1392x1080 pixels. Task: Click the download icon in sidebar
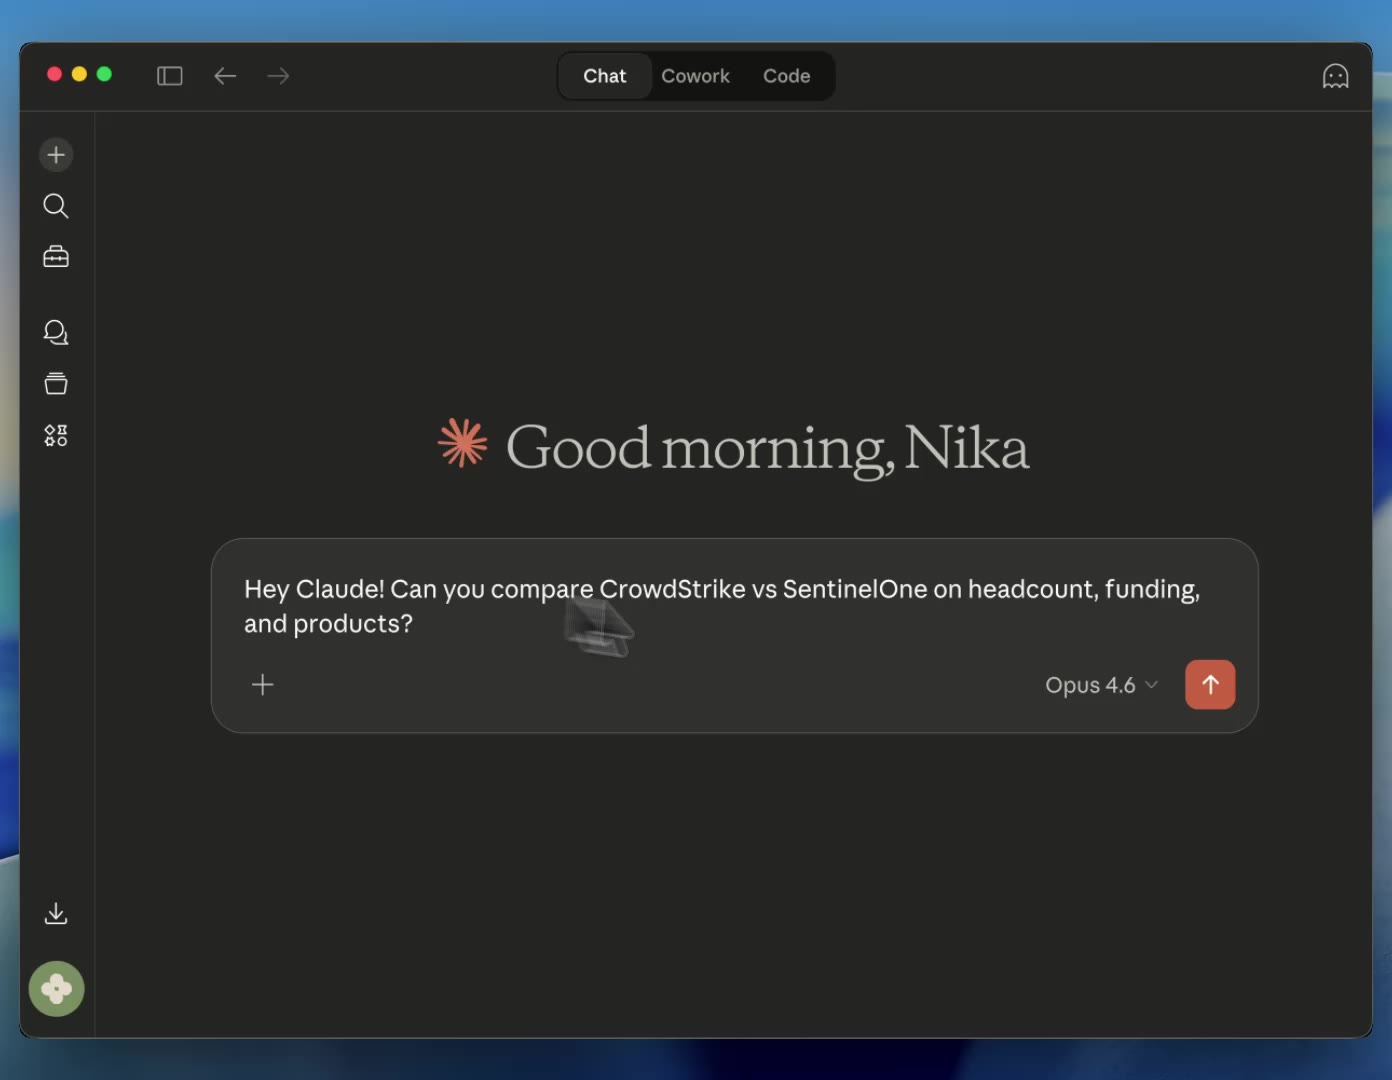pyautogui.click(x=56, y=913)
